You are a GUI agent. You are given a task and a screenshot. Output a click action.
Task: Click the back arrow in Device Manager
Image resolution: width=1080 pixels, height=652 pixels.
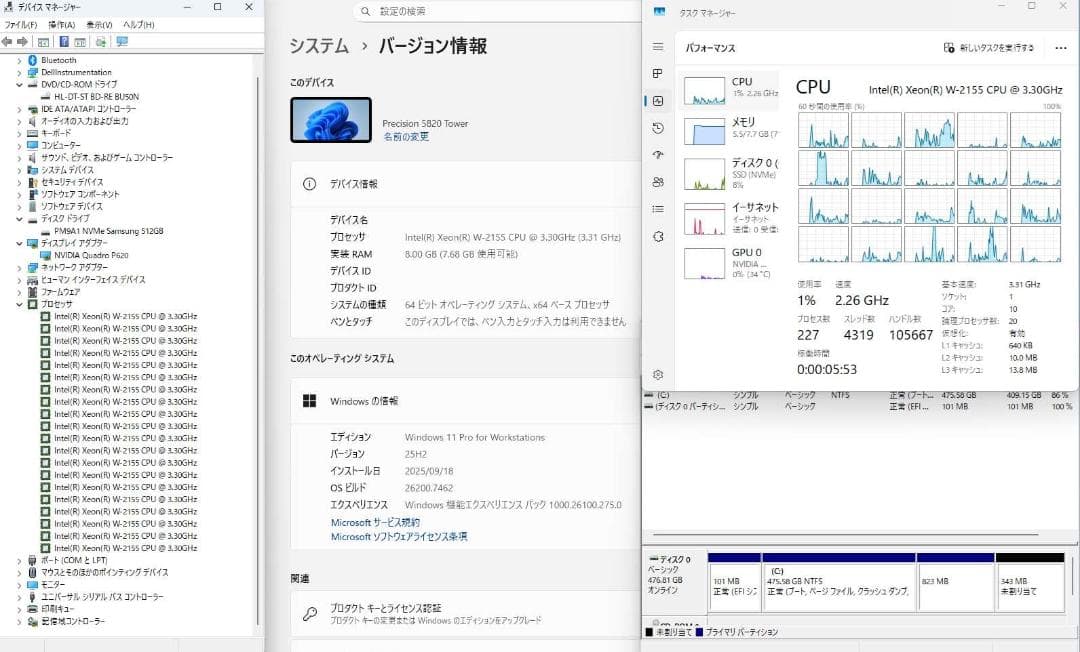9,41
